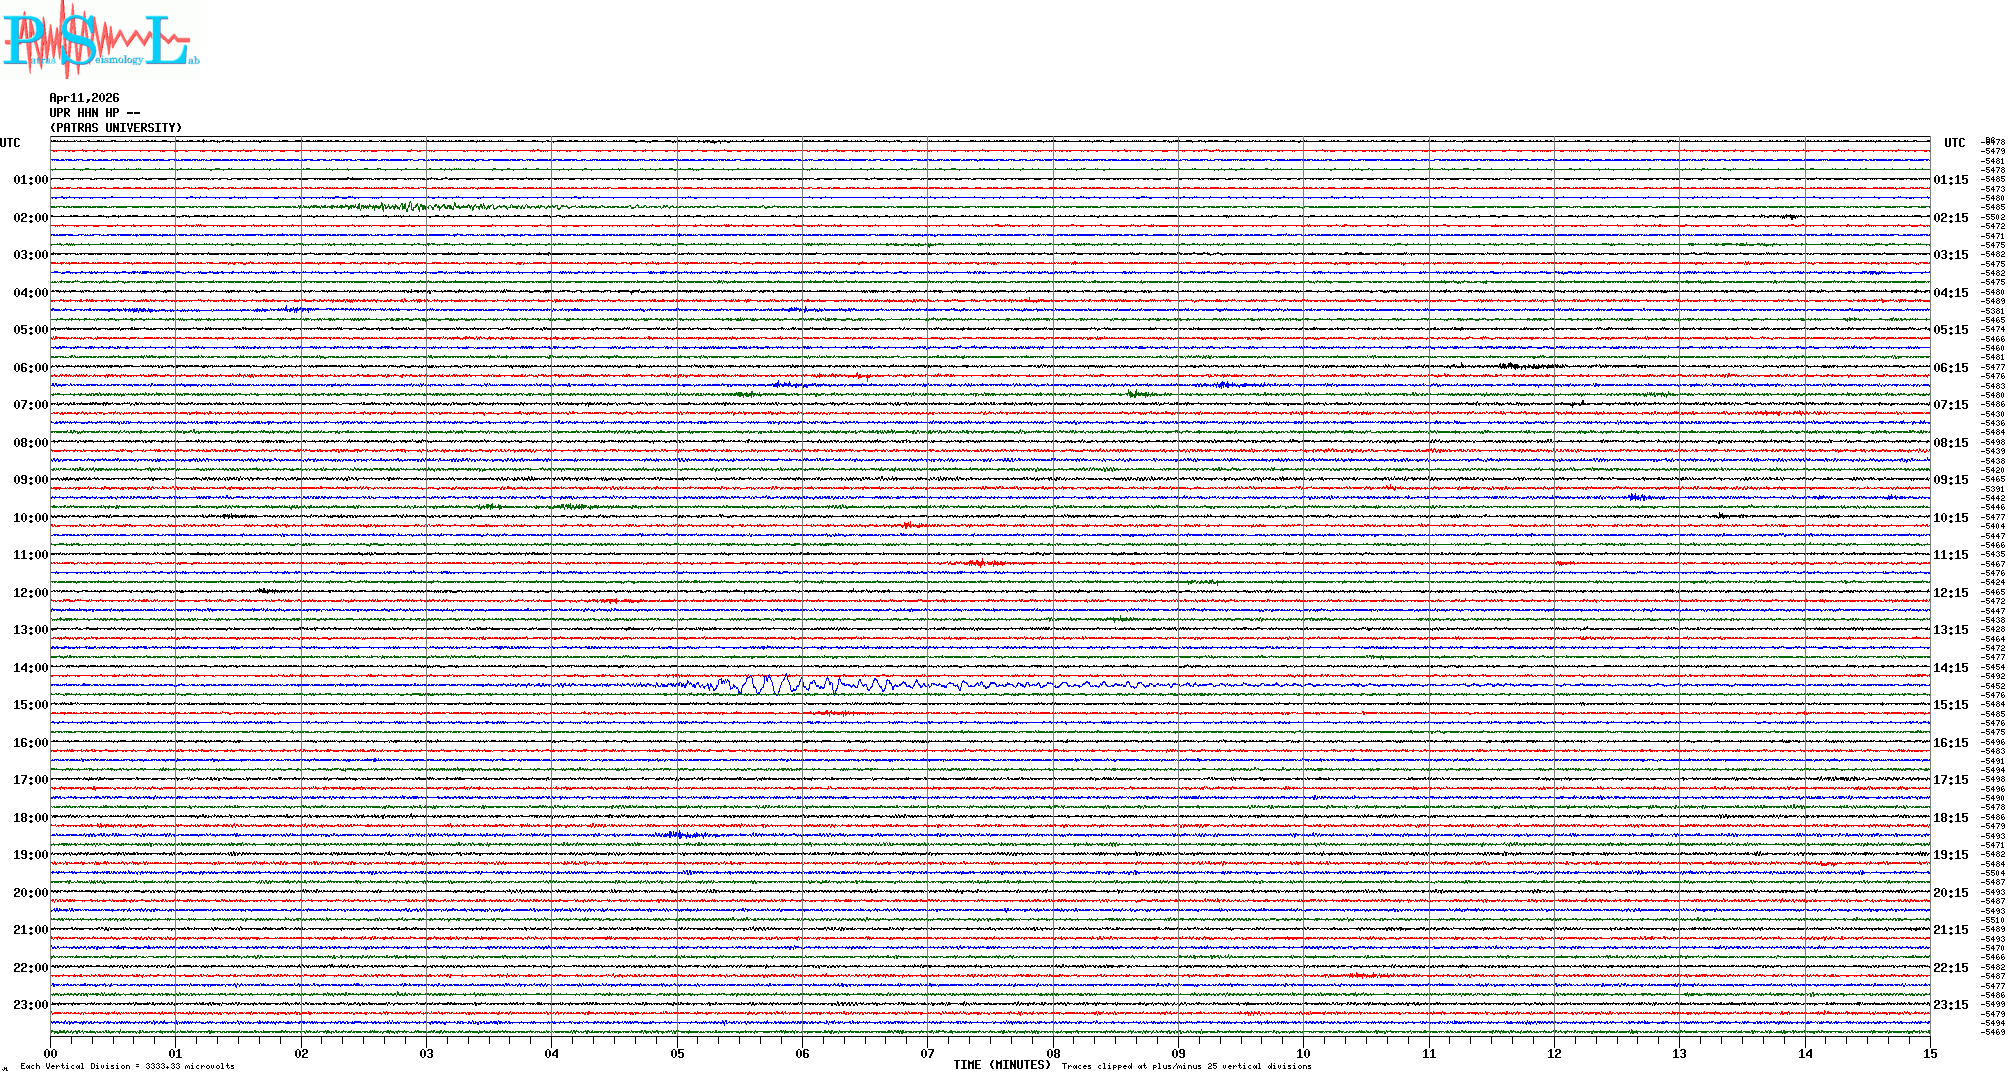The image size is (2010, 1080).
Task: Click the 06:15 label on right axis
Action: click(1950, 368)
